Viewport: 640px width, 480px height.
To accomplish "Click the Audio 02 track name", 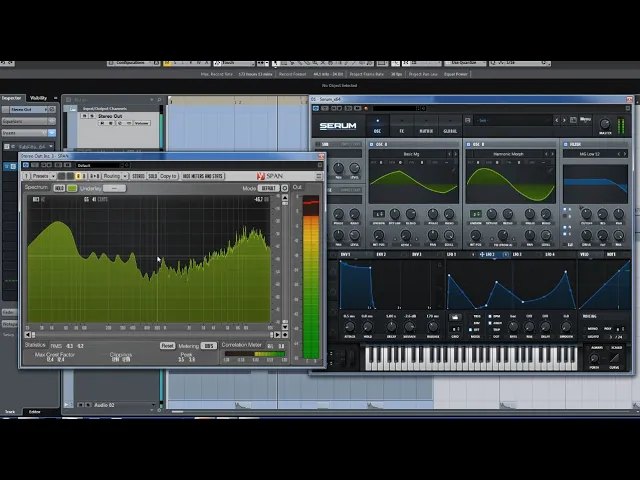I will 104,405.
